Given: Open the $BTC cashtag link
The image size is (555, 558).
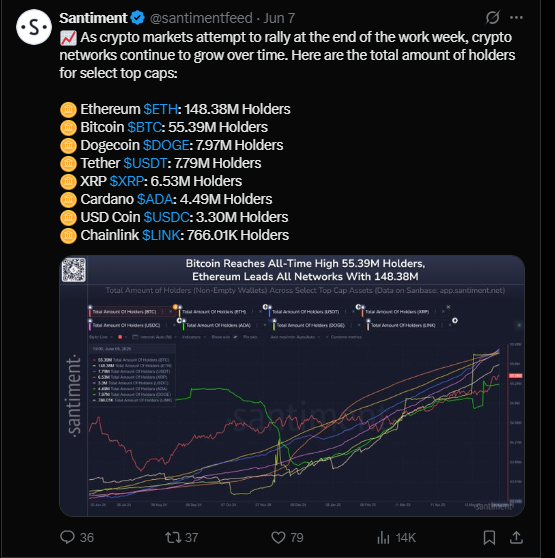Looking at the screenshot, I should point(145,127).
